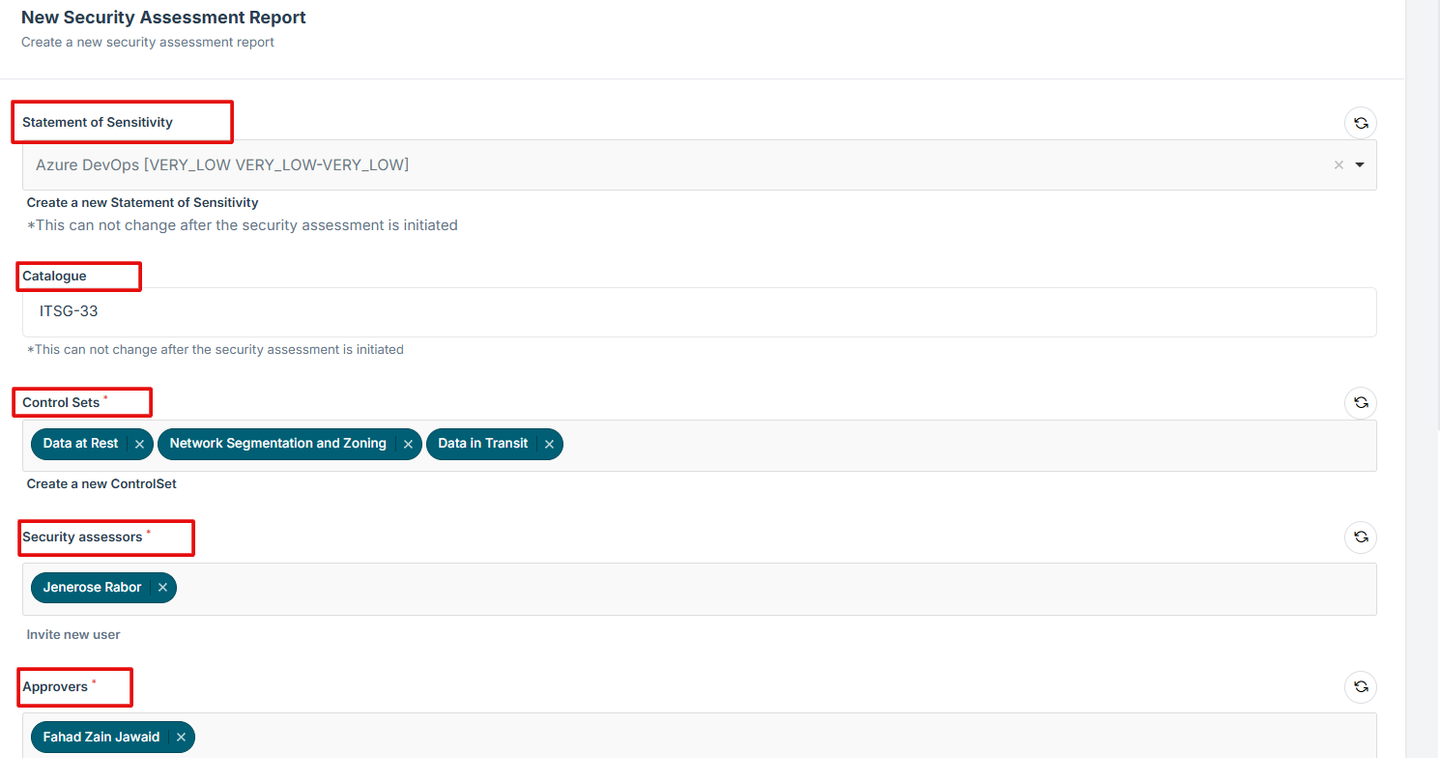Refresh the Control Sets options
1440x758 pixels.
(x=1360, y=403)
